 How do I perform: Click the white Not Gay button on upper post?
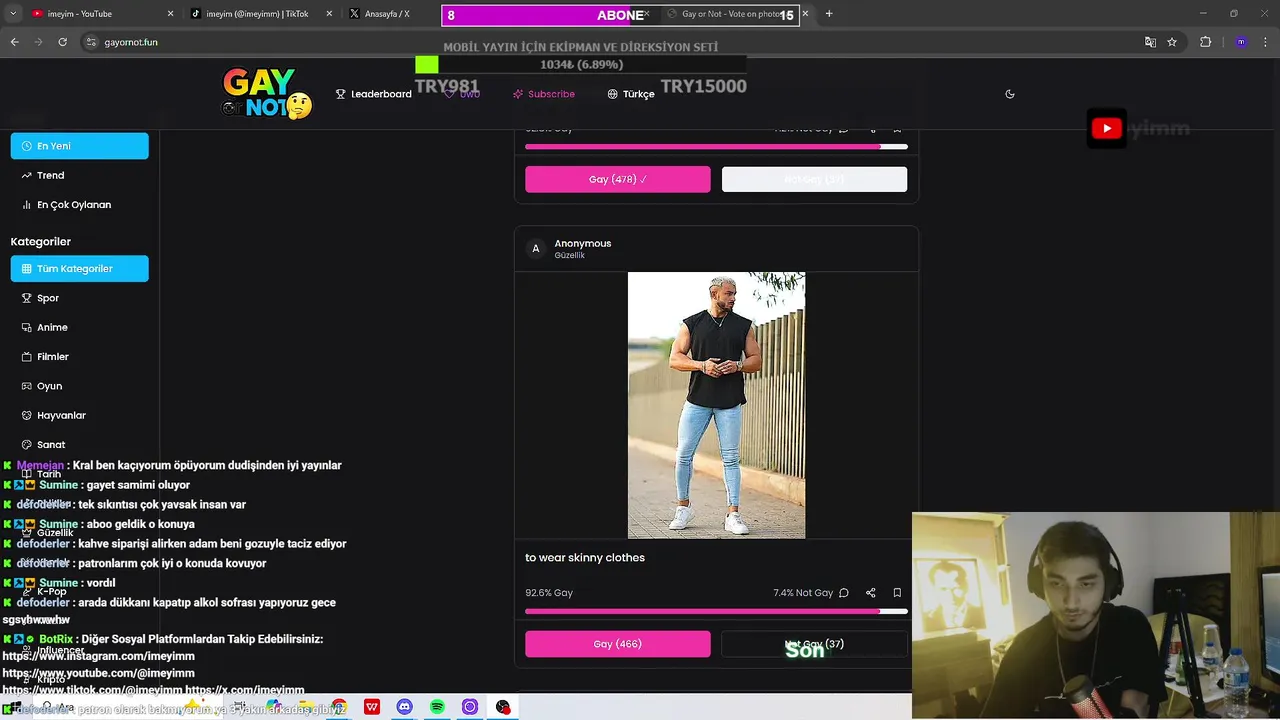(x=814, y=179)
